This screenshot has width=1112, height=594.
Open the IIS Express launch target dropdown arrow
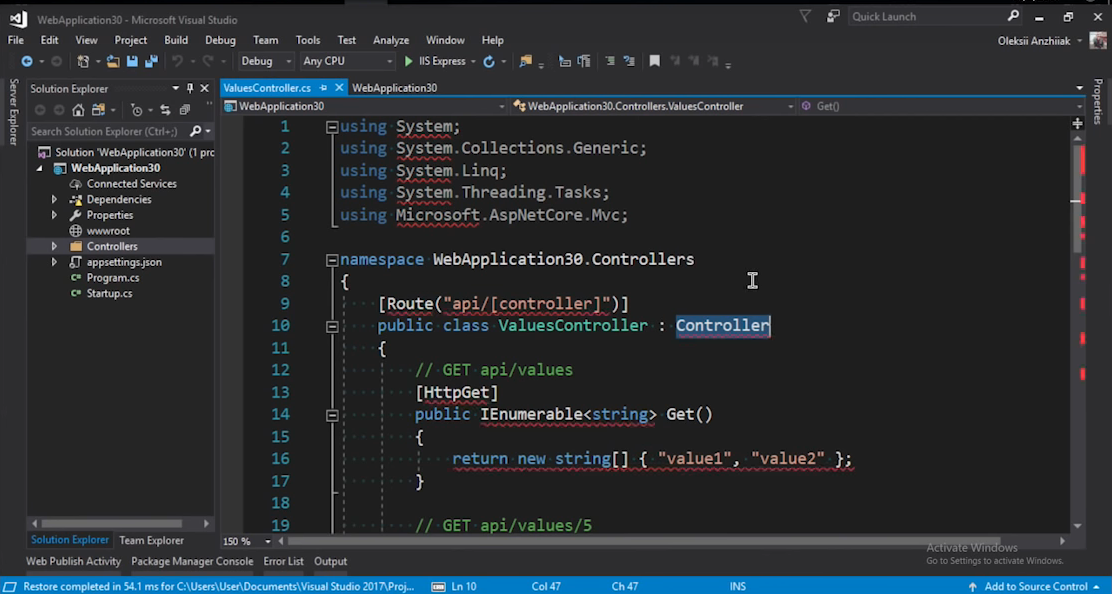coord(473,62)
